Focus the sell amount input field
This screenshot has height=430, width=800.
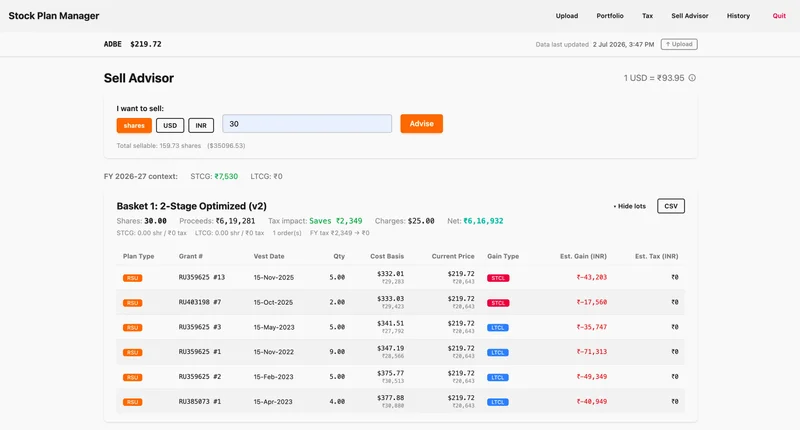[x=307, y=123]
